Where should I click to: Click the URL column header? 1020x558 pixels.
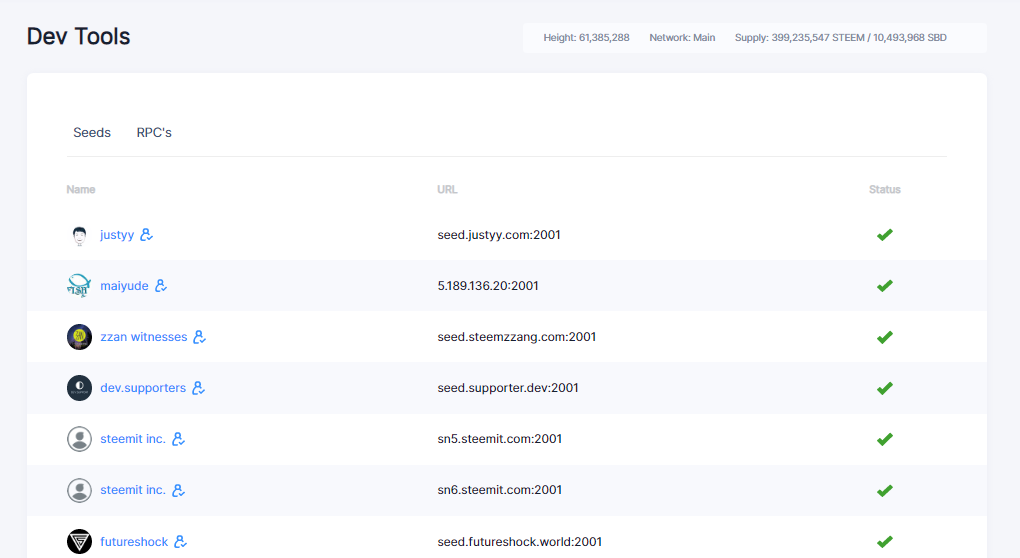click(447, 189)
